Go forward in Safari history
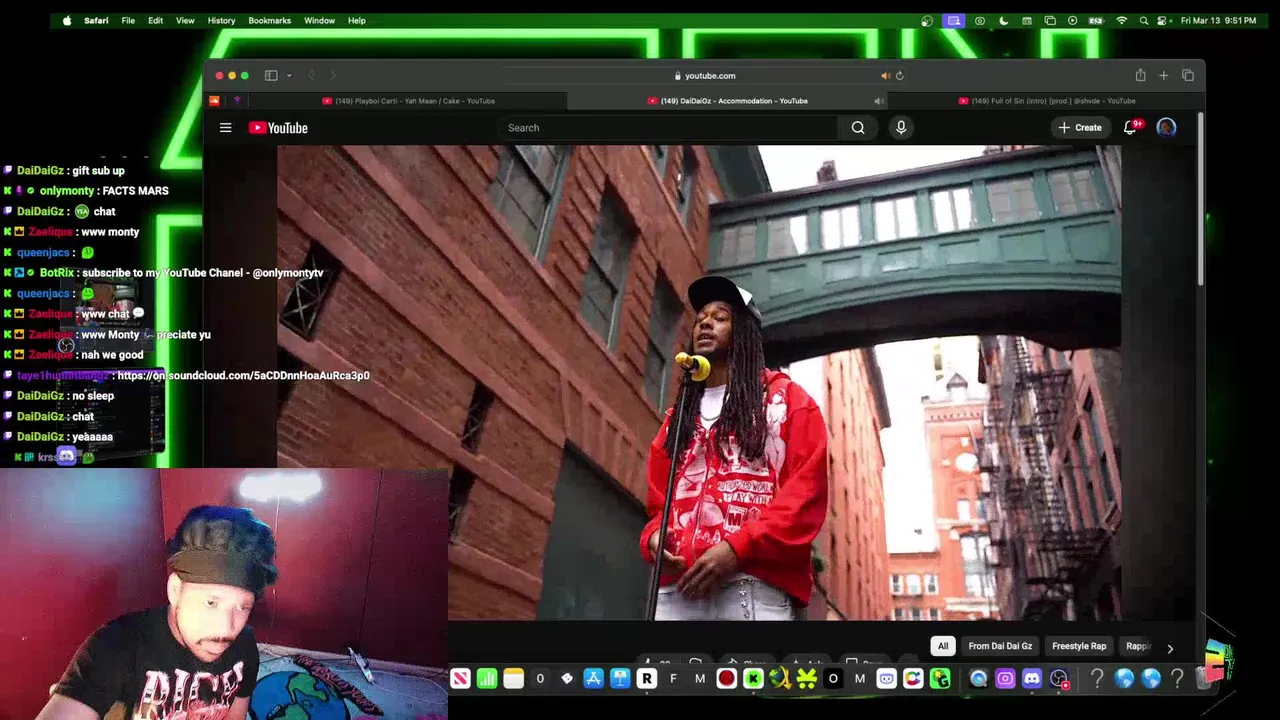 point(333,76)
